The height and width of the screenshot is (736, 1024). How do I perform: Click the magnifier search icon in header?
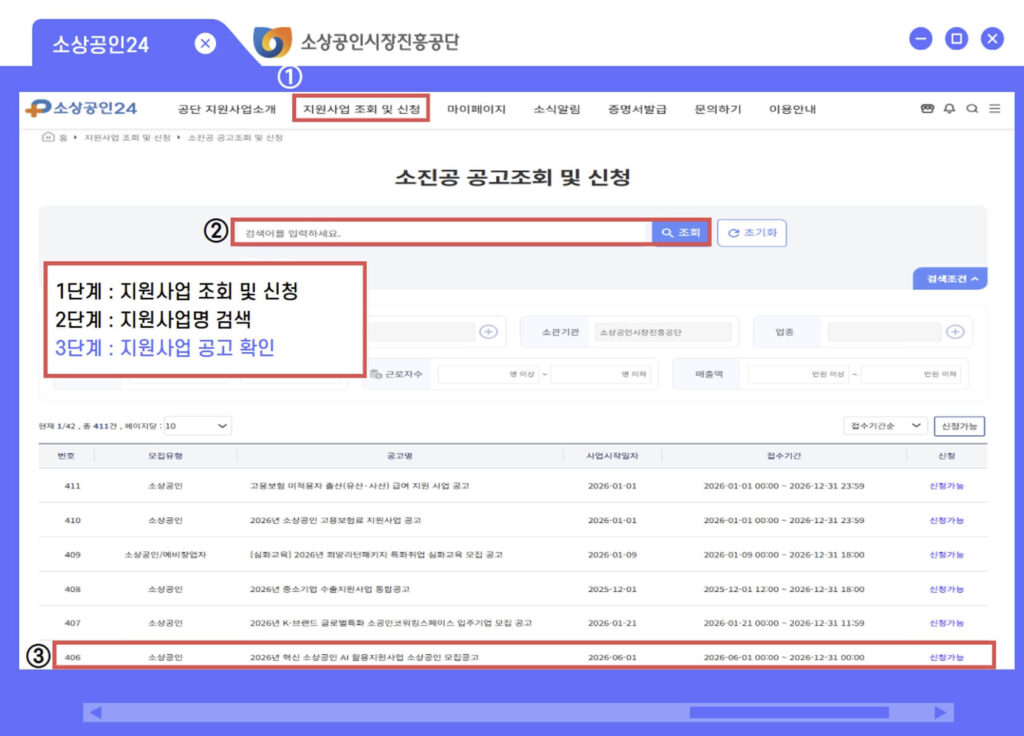tap(972, 108)
